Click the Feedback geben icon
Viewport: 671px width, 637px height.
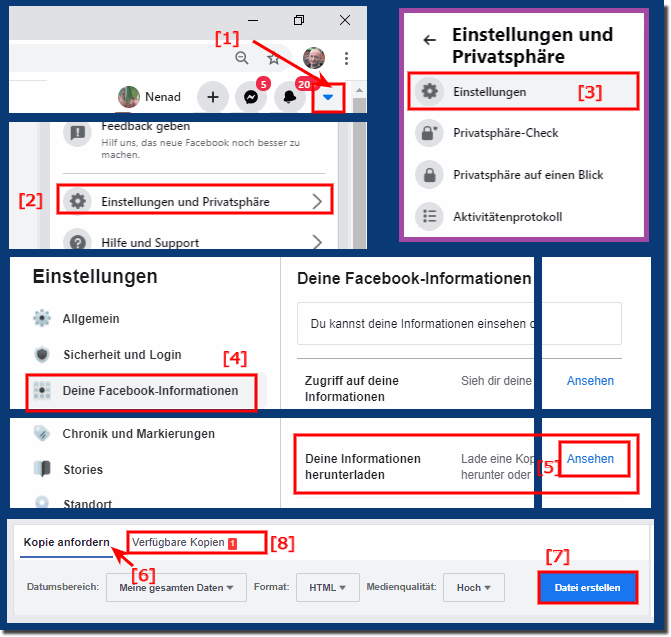[x=77, y=133]
